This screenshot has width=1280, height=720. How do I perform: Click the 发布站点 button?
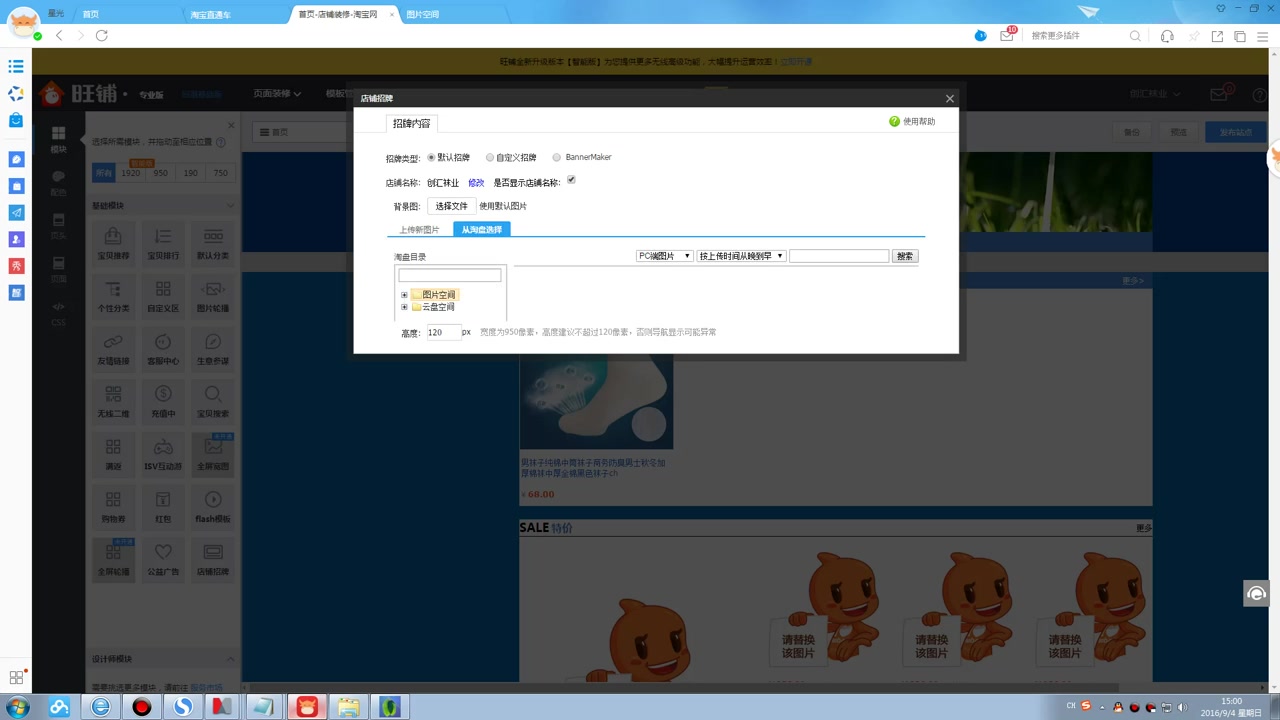click(1236, 132)
